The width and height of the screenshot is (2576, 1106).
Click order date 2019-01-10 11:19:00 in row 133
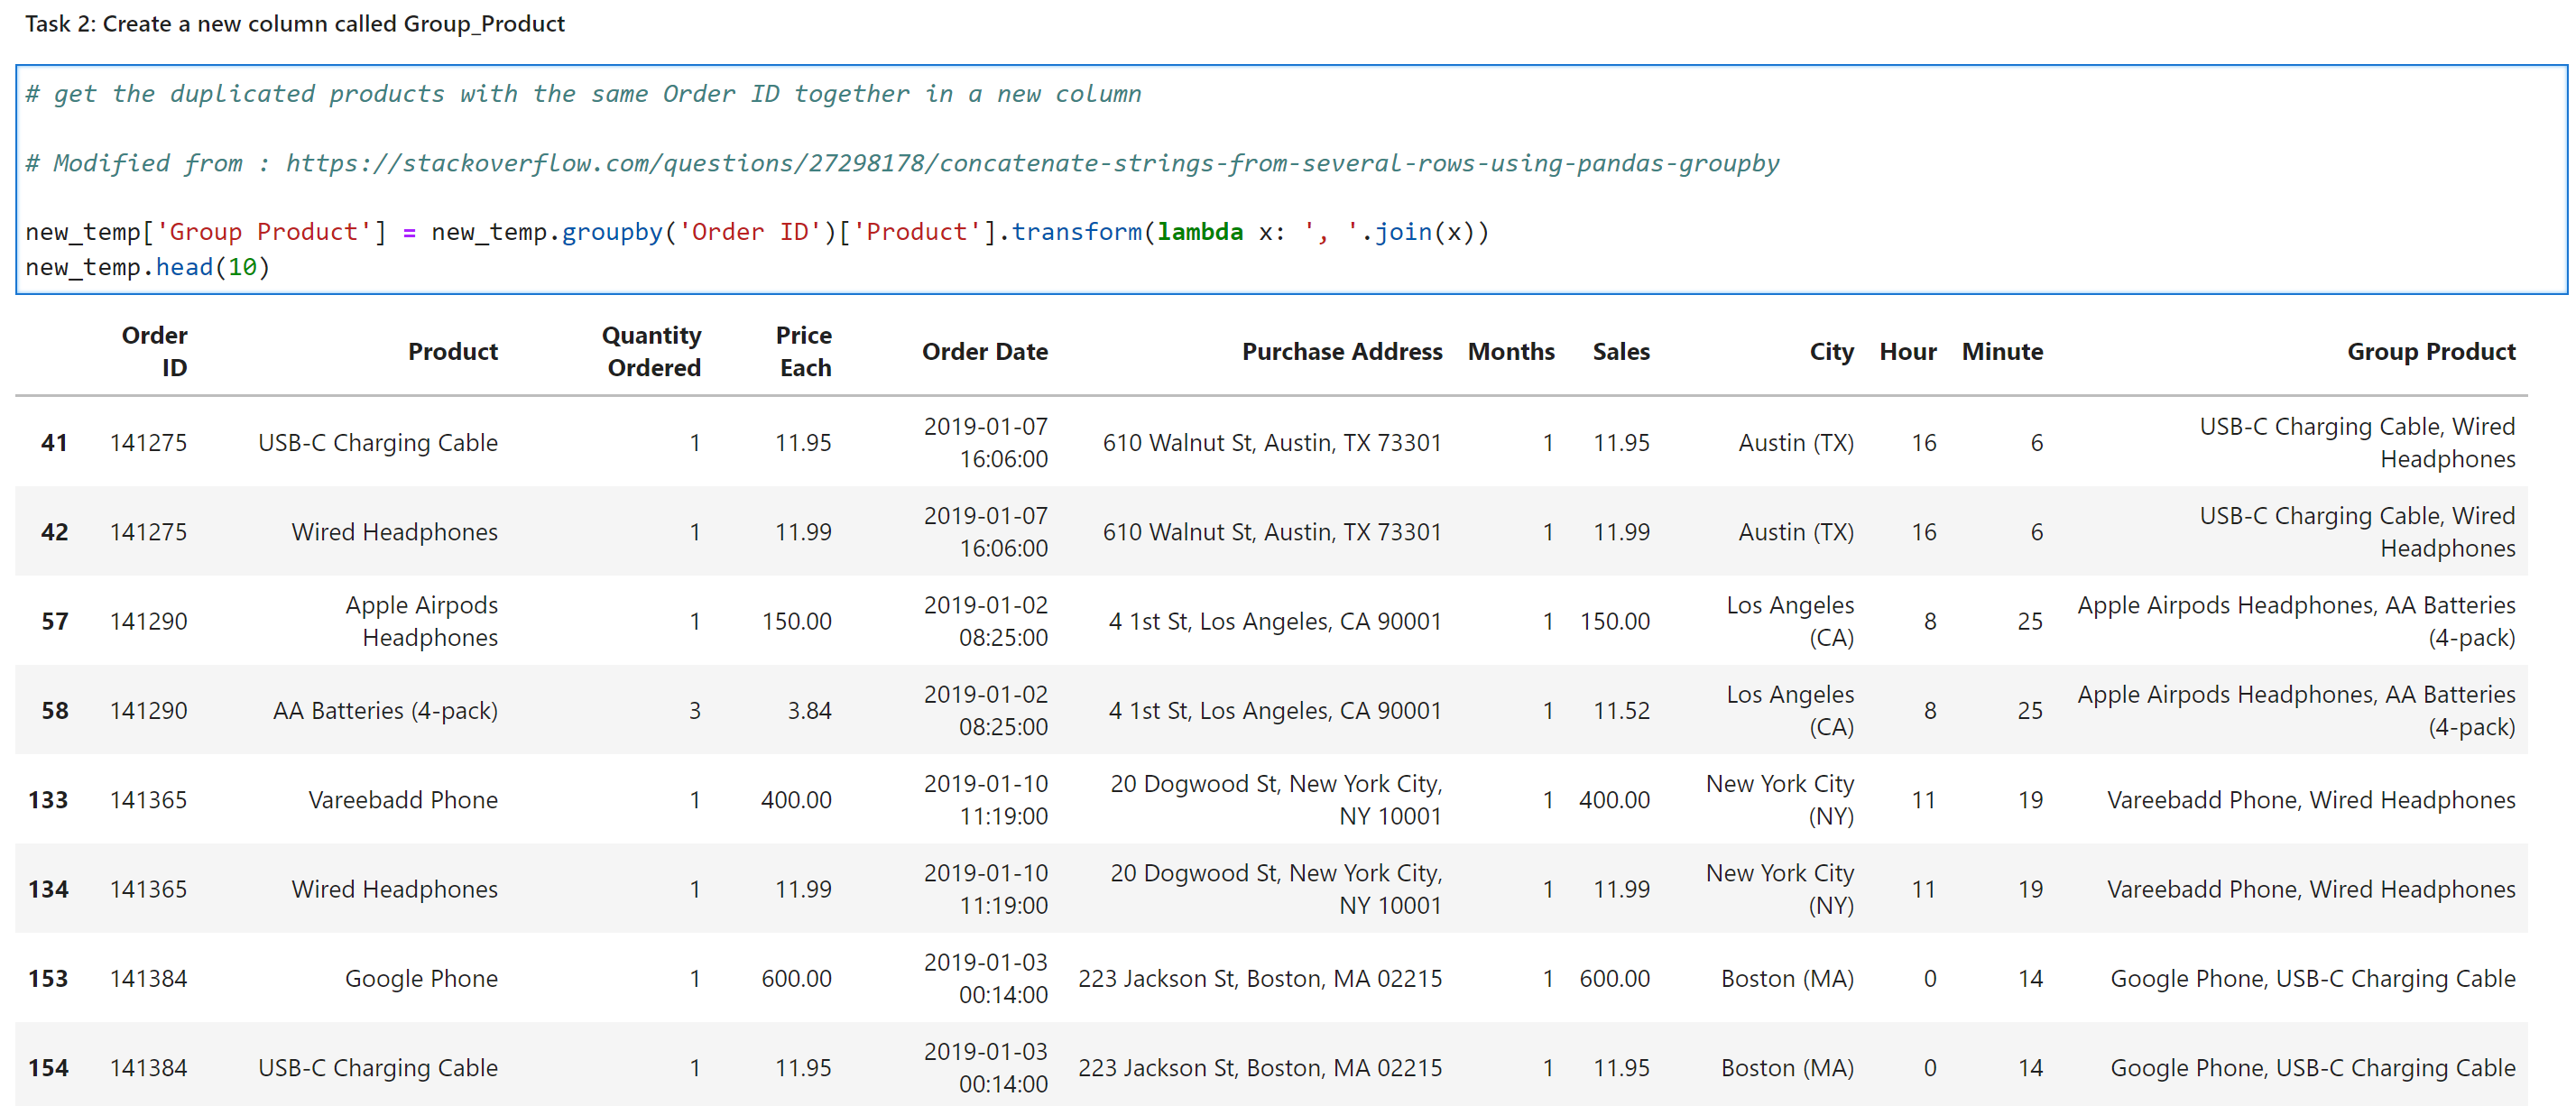click(x=985, y=800)
